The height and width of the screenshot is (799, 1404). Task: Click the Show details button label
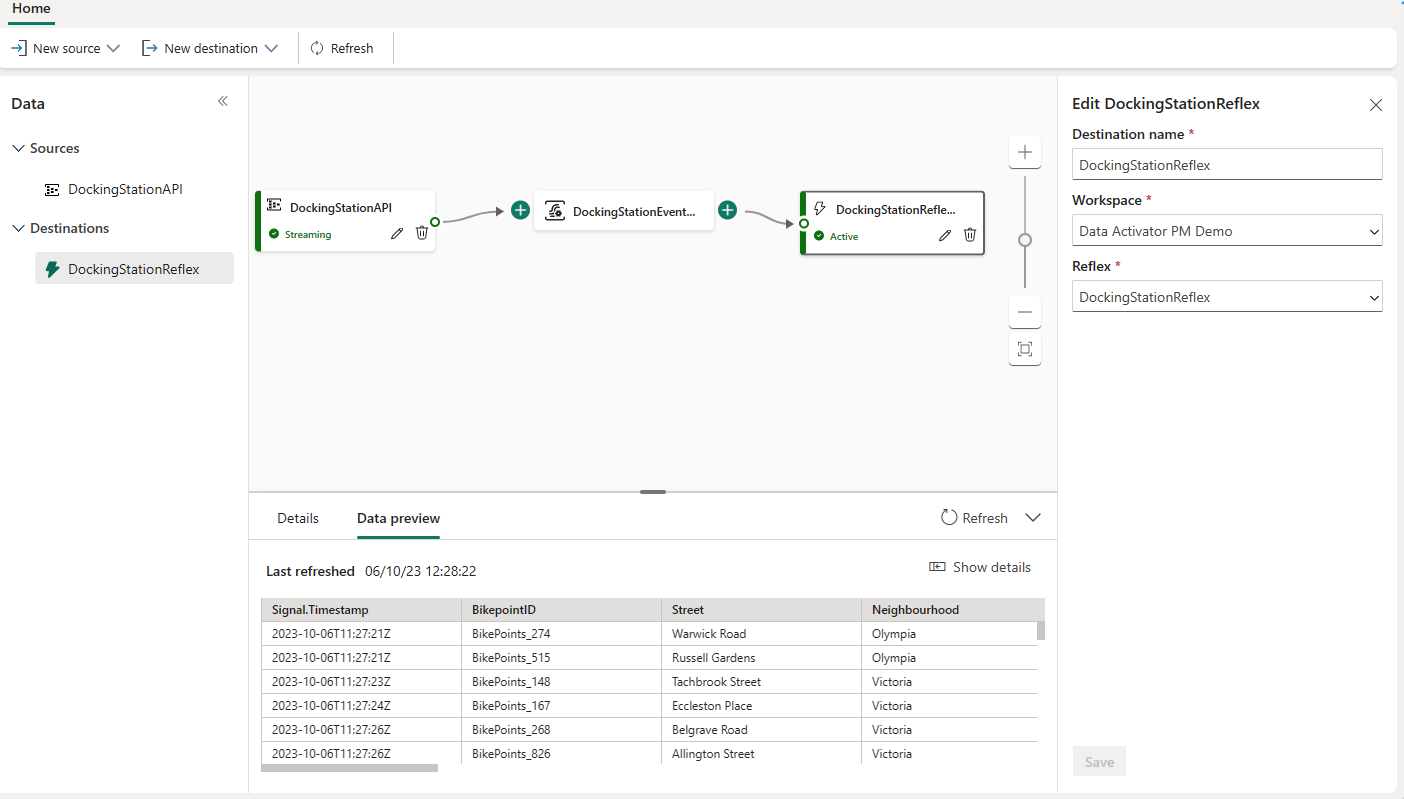point(992,567)
